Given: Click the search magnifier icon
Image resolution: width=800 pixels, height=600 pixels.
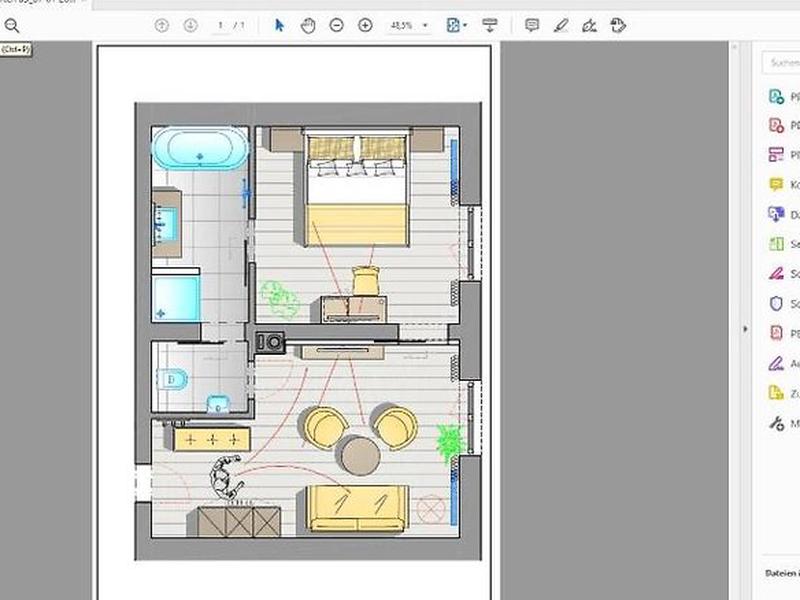Looking at the screenshot, I should pyautogui.click(x=12, y=25).
